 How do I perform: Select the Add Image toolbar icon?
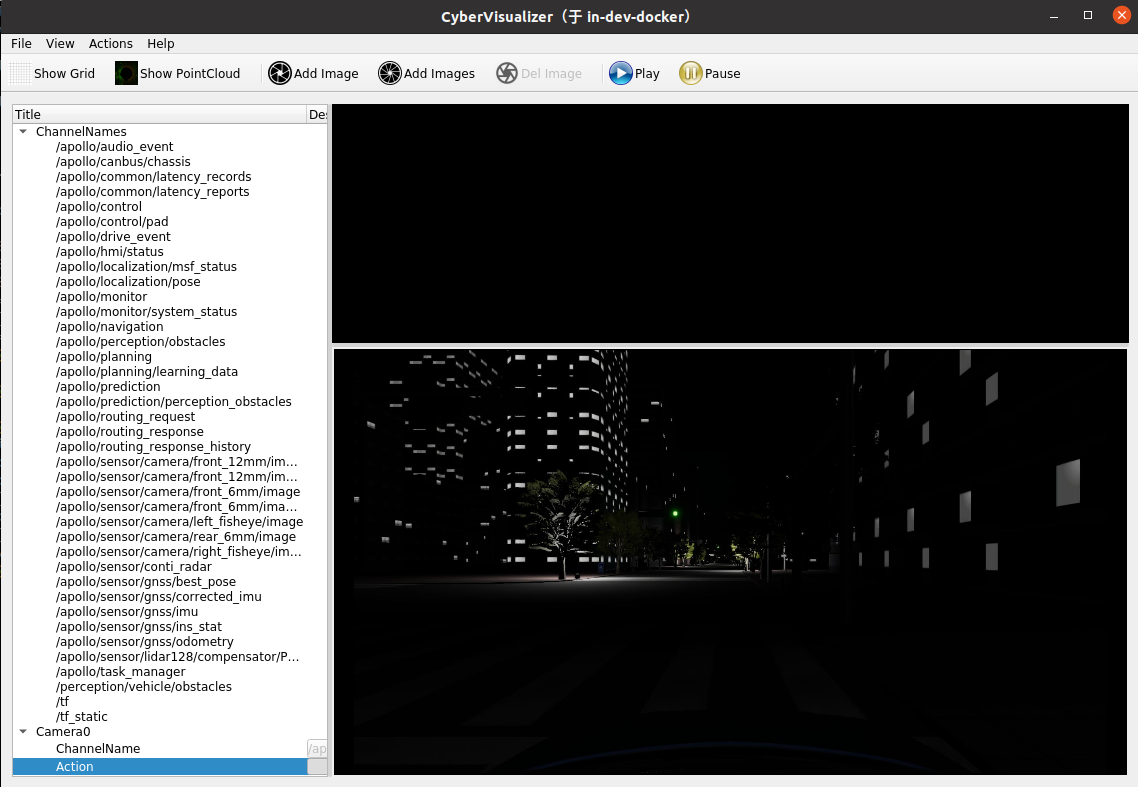(313, 73)
